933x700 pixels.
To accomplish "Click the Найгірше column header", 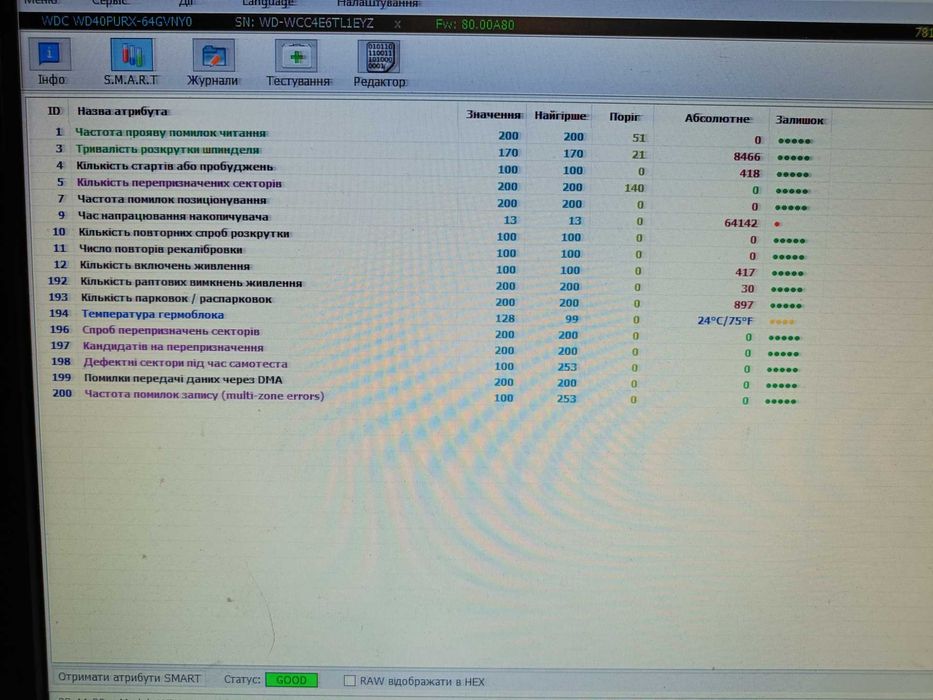I will [x=560, y=115].
